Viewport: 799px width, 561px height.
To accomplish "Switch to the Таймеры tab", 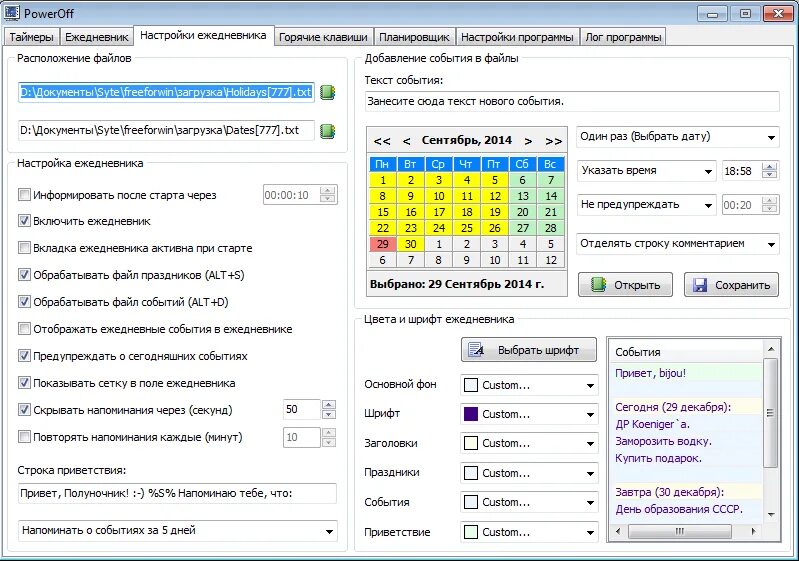I will [31, 37].
